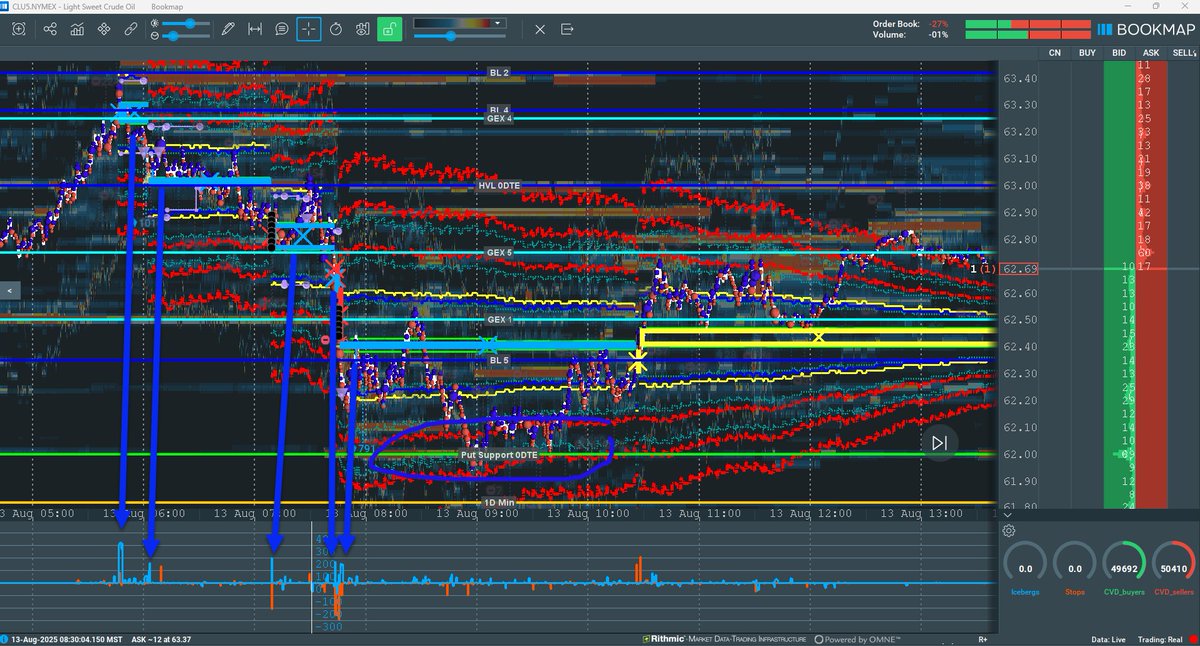Select the horizontal measure tool
The width and height of the screenshot is (1200, 646).
pyautogui.click(x=255, y=29)
